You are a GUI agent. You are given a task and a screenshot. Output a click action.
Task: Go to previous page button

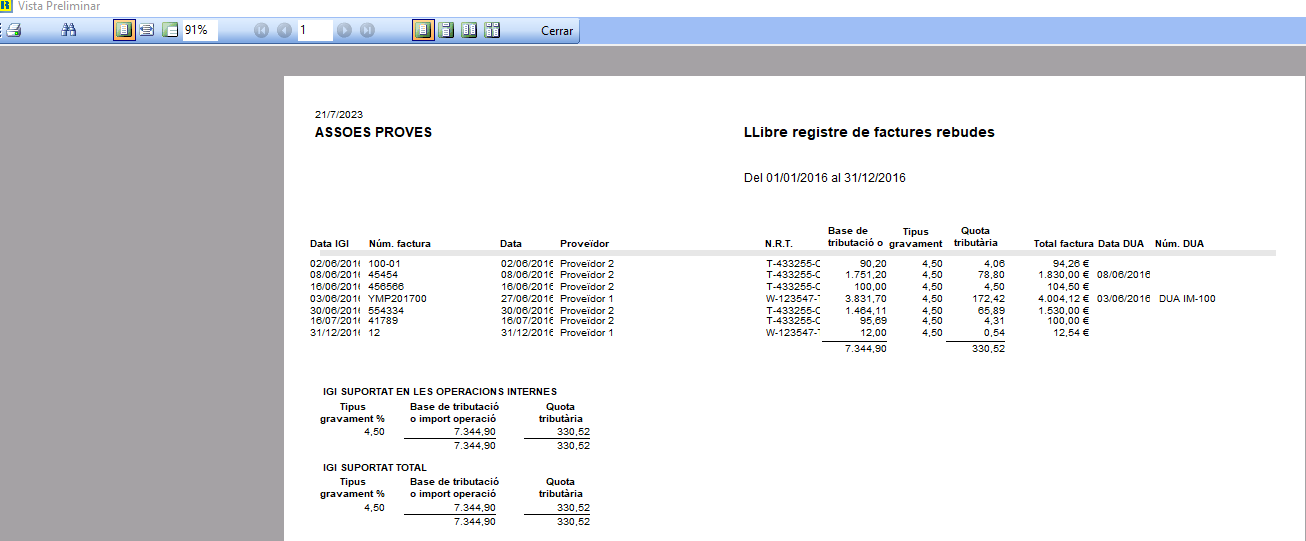(x=284, y=30)
